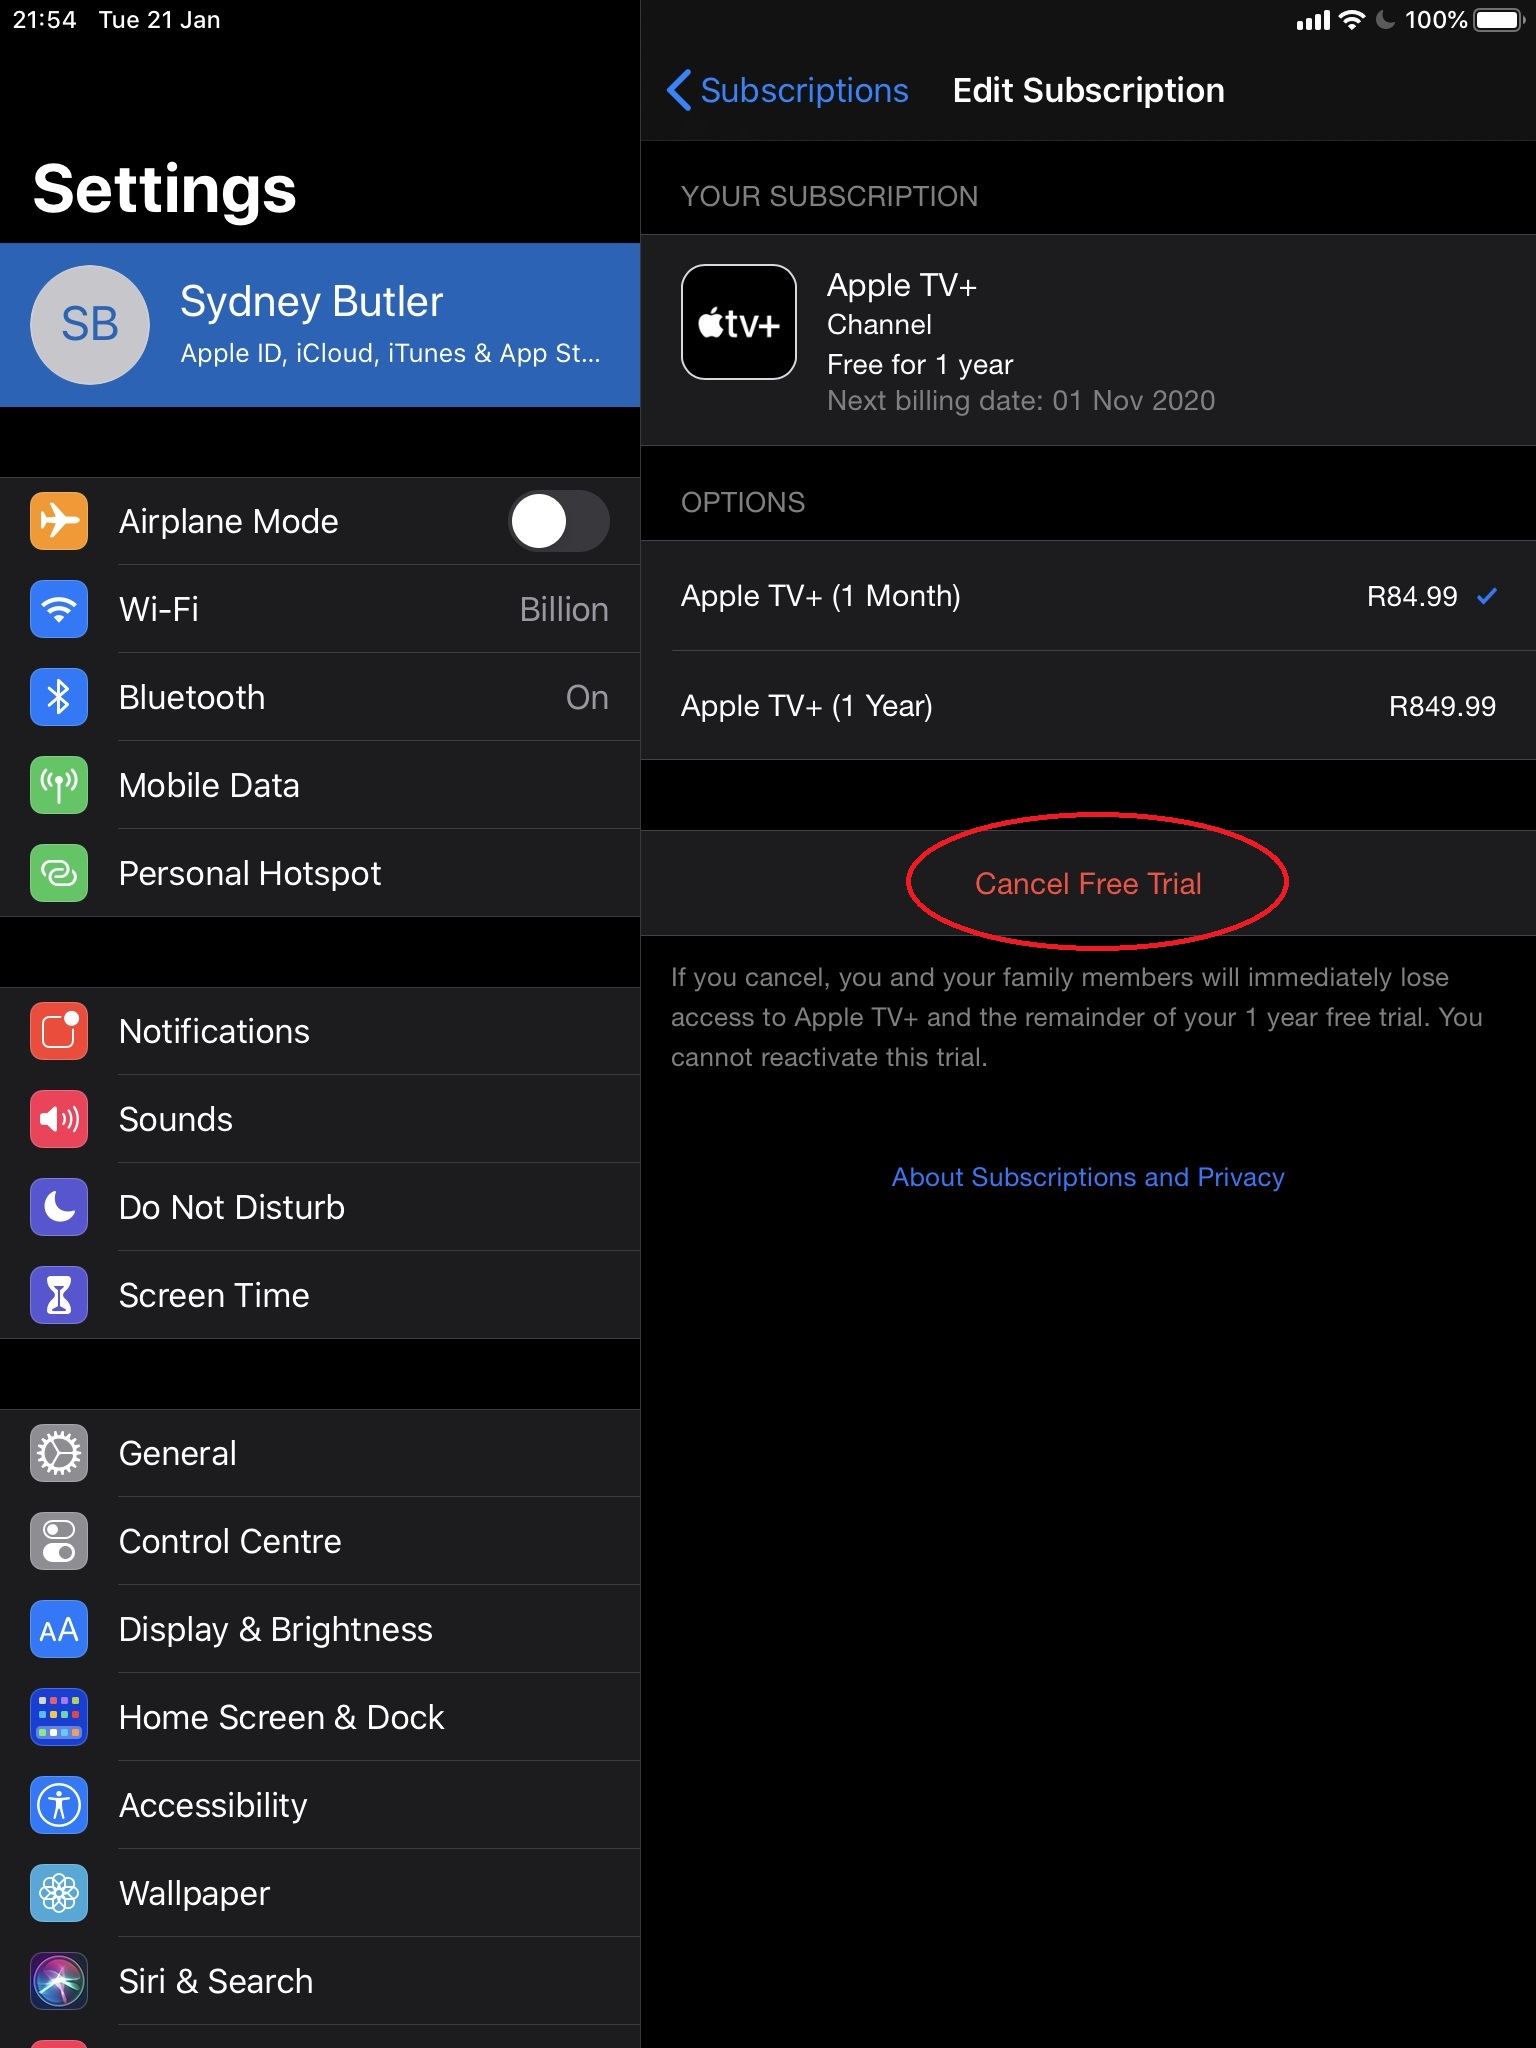Open Control Centre settings
Viewport: 1536px width, 2048px height.
pos(320,1541)
